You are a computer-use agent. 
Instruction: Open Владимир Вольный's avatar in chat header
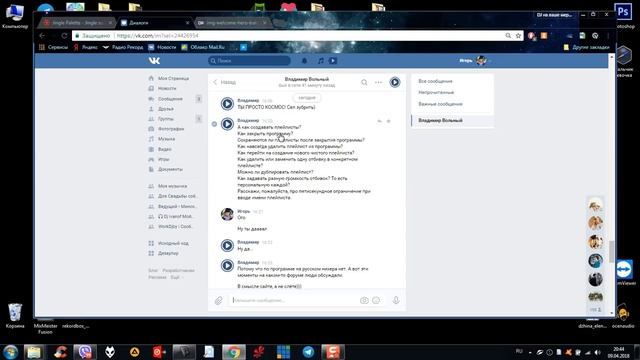[x=395, y=82]
